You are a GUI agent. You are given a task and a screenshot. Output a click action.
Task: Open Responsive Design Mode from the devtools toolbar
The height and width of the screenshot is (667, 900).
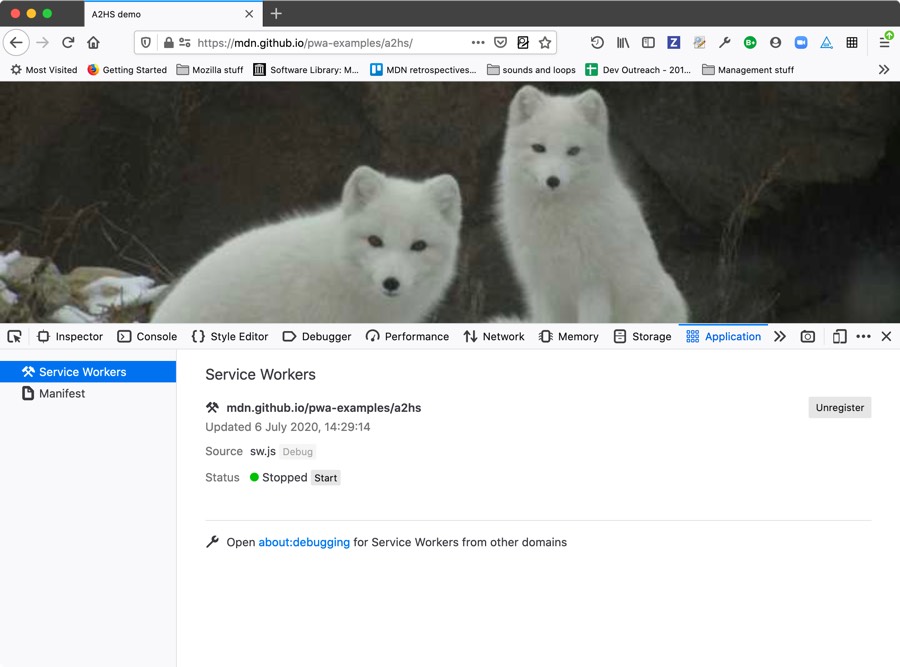pyautogui.click(x=837, y=337)
